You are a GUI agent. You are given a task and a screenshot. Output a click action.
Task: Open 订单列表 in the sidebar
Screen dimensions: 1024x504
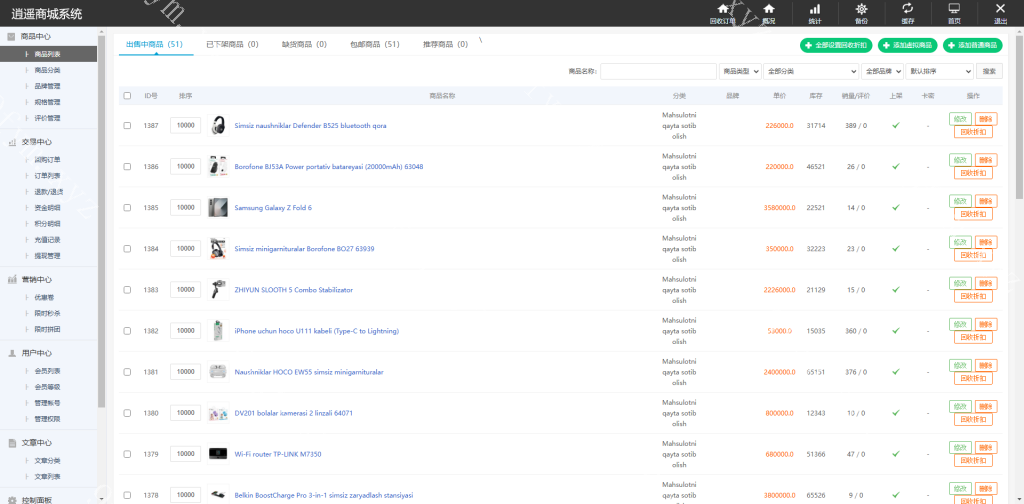48,176
